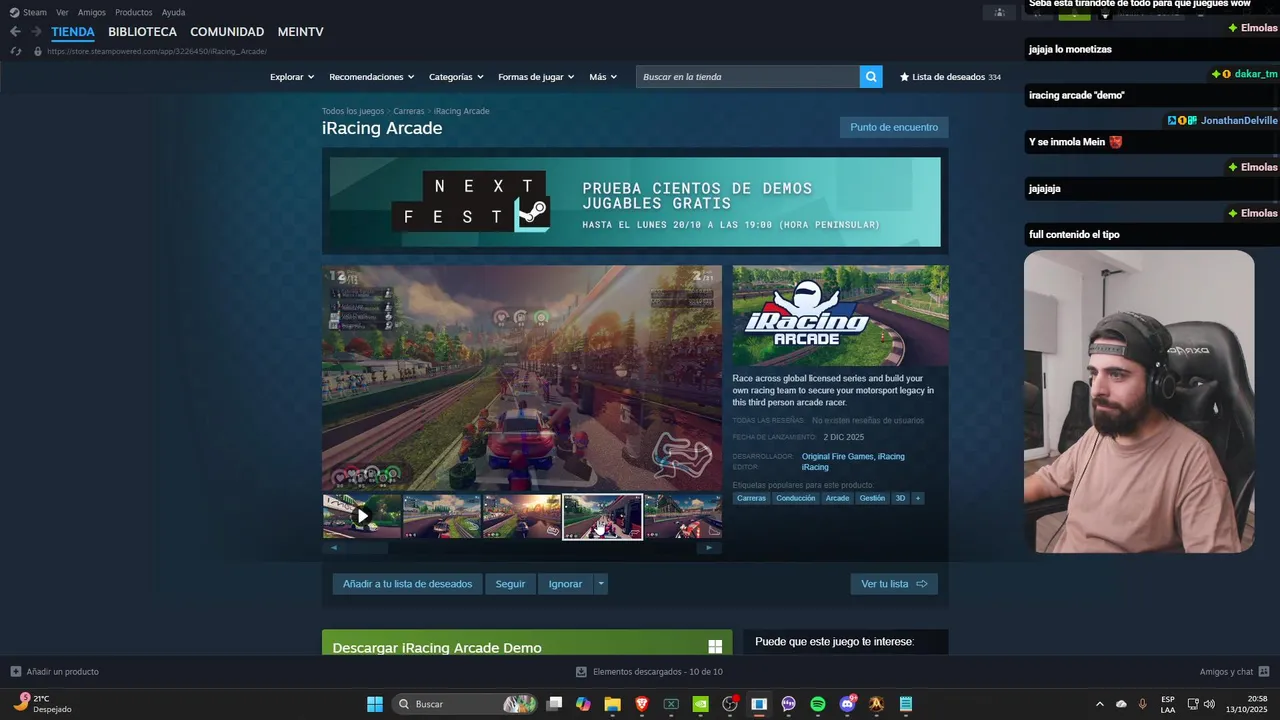Screen dimensions: 1280x720
Task: Expand the Recomendaciones dropdown
Action: click(371, 77)
